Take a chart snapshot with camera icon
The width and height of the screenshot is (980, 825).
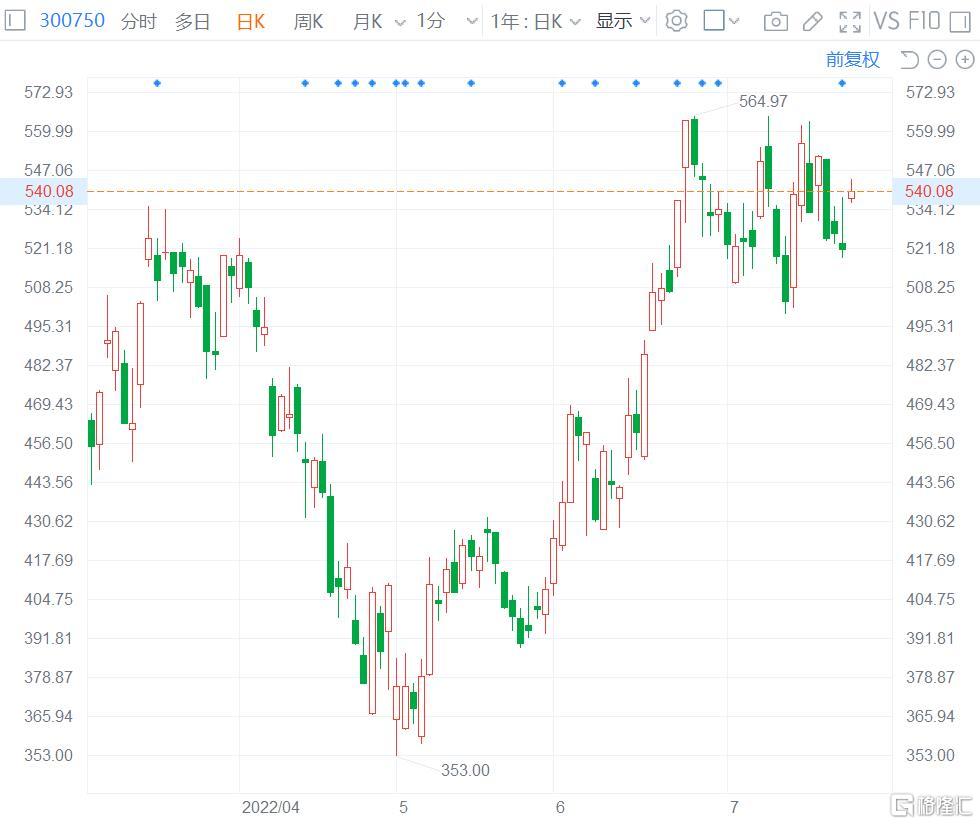pos(775,21)
